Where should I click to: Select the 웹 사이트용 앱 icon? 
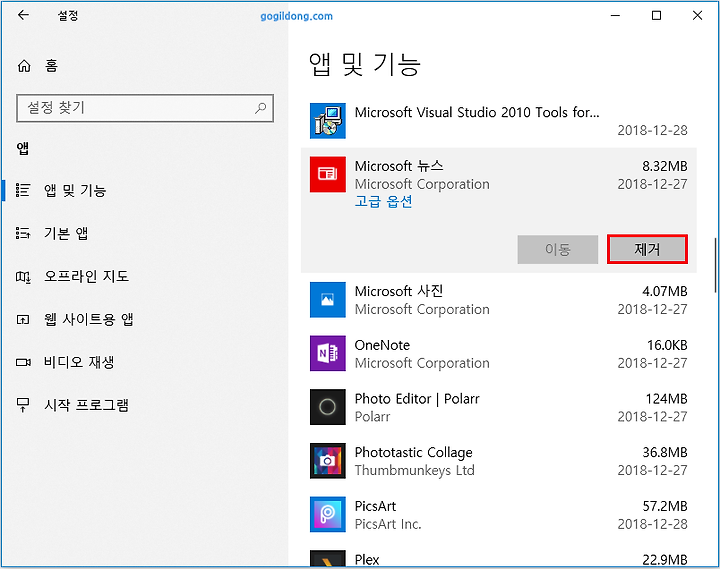[23, 319]
